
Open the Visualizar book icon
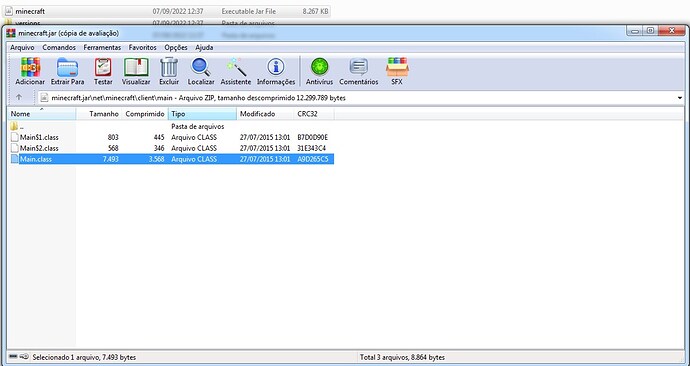click(136, 71)
